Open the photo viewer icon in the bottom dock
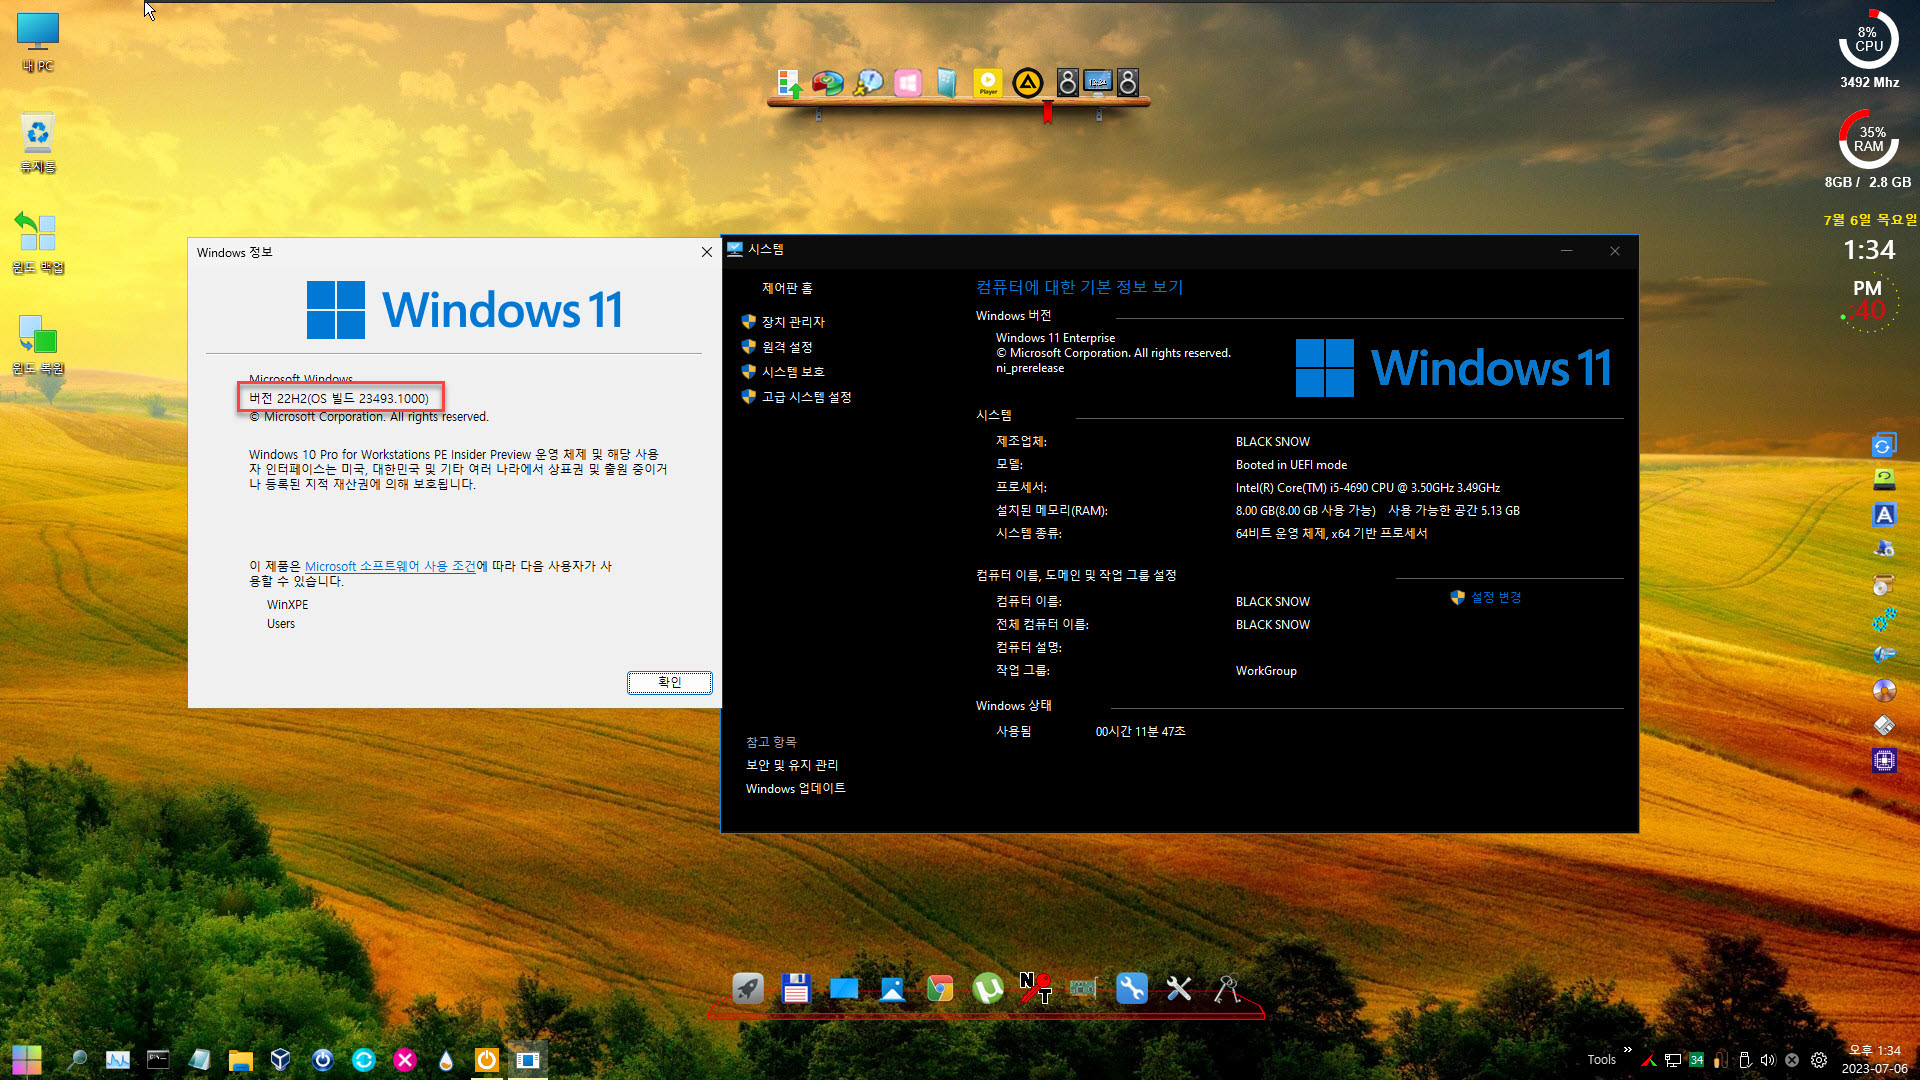This screenshot has height=1080, width=1920. pyautogui.click(x=892, y=989)
